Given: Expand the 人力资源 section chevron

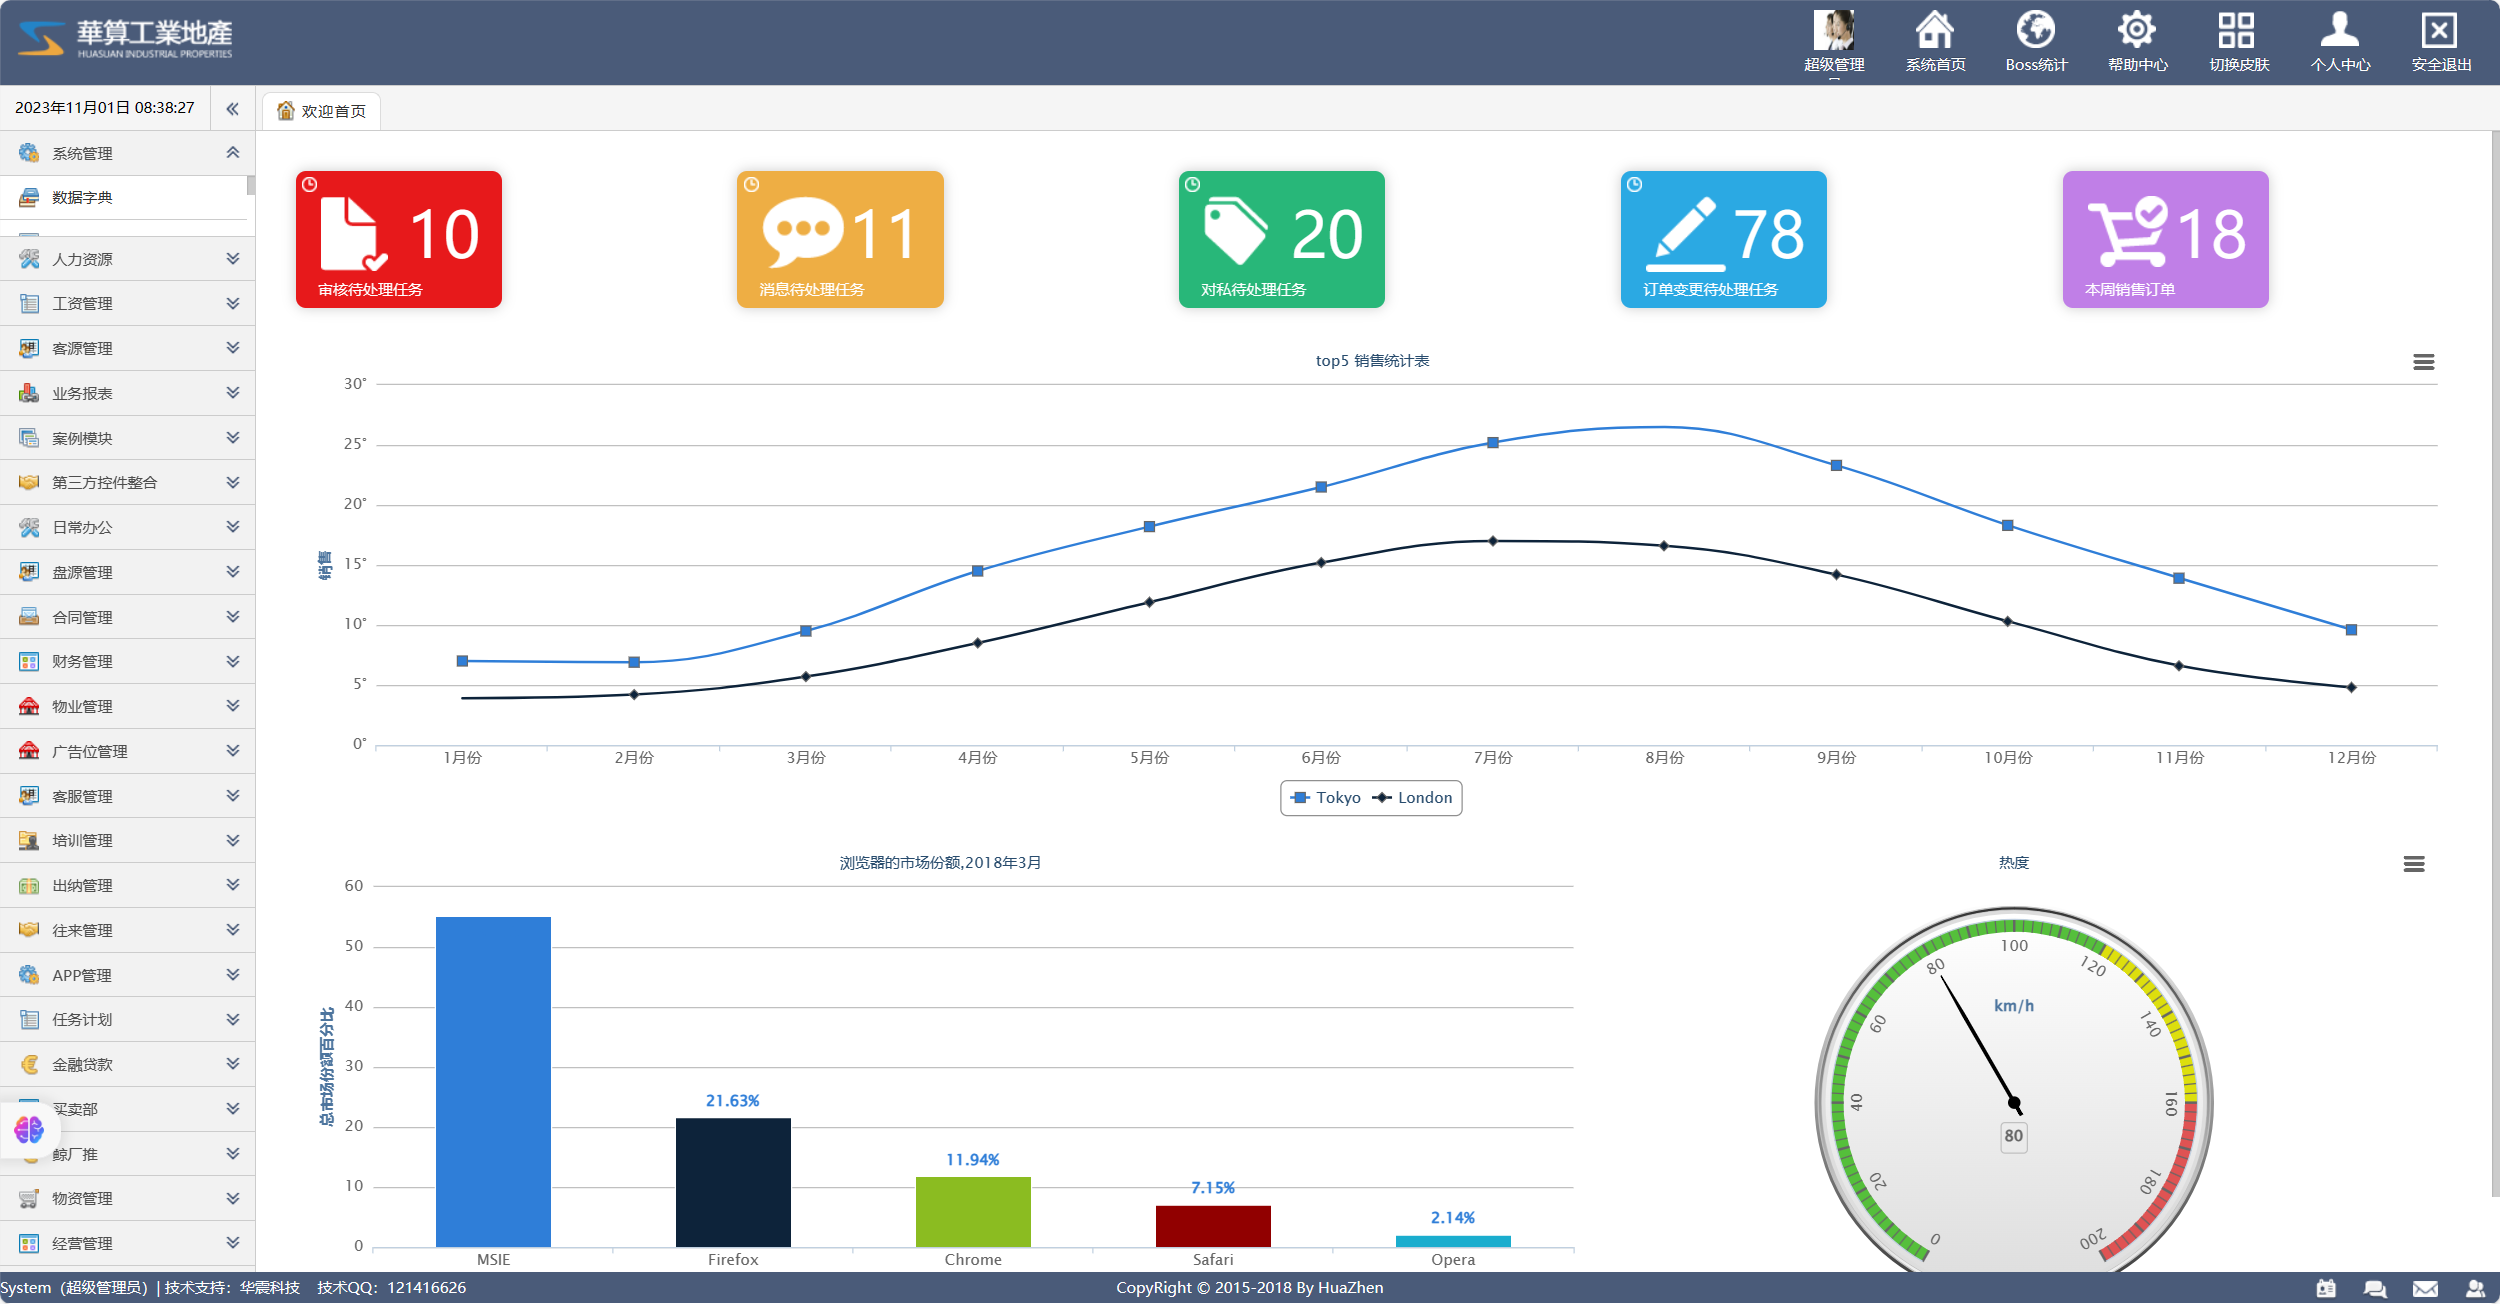Looking at the screenshot, I should click(233, 259).
